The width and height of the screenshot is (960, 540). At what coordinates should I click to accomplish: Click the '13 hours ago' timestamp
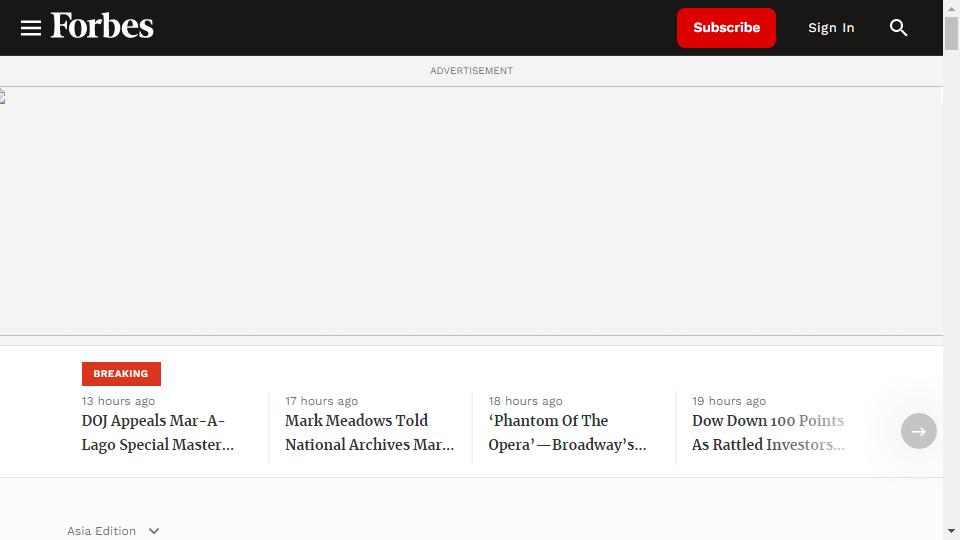[118, 401]
